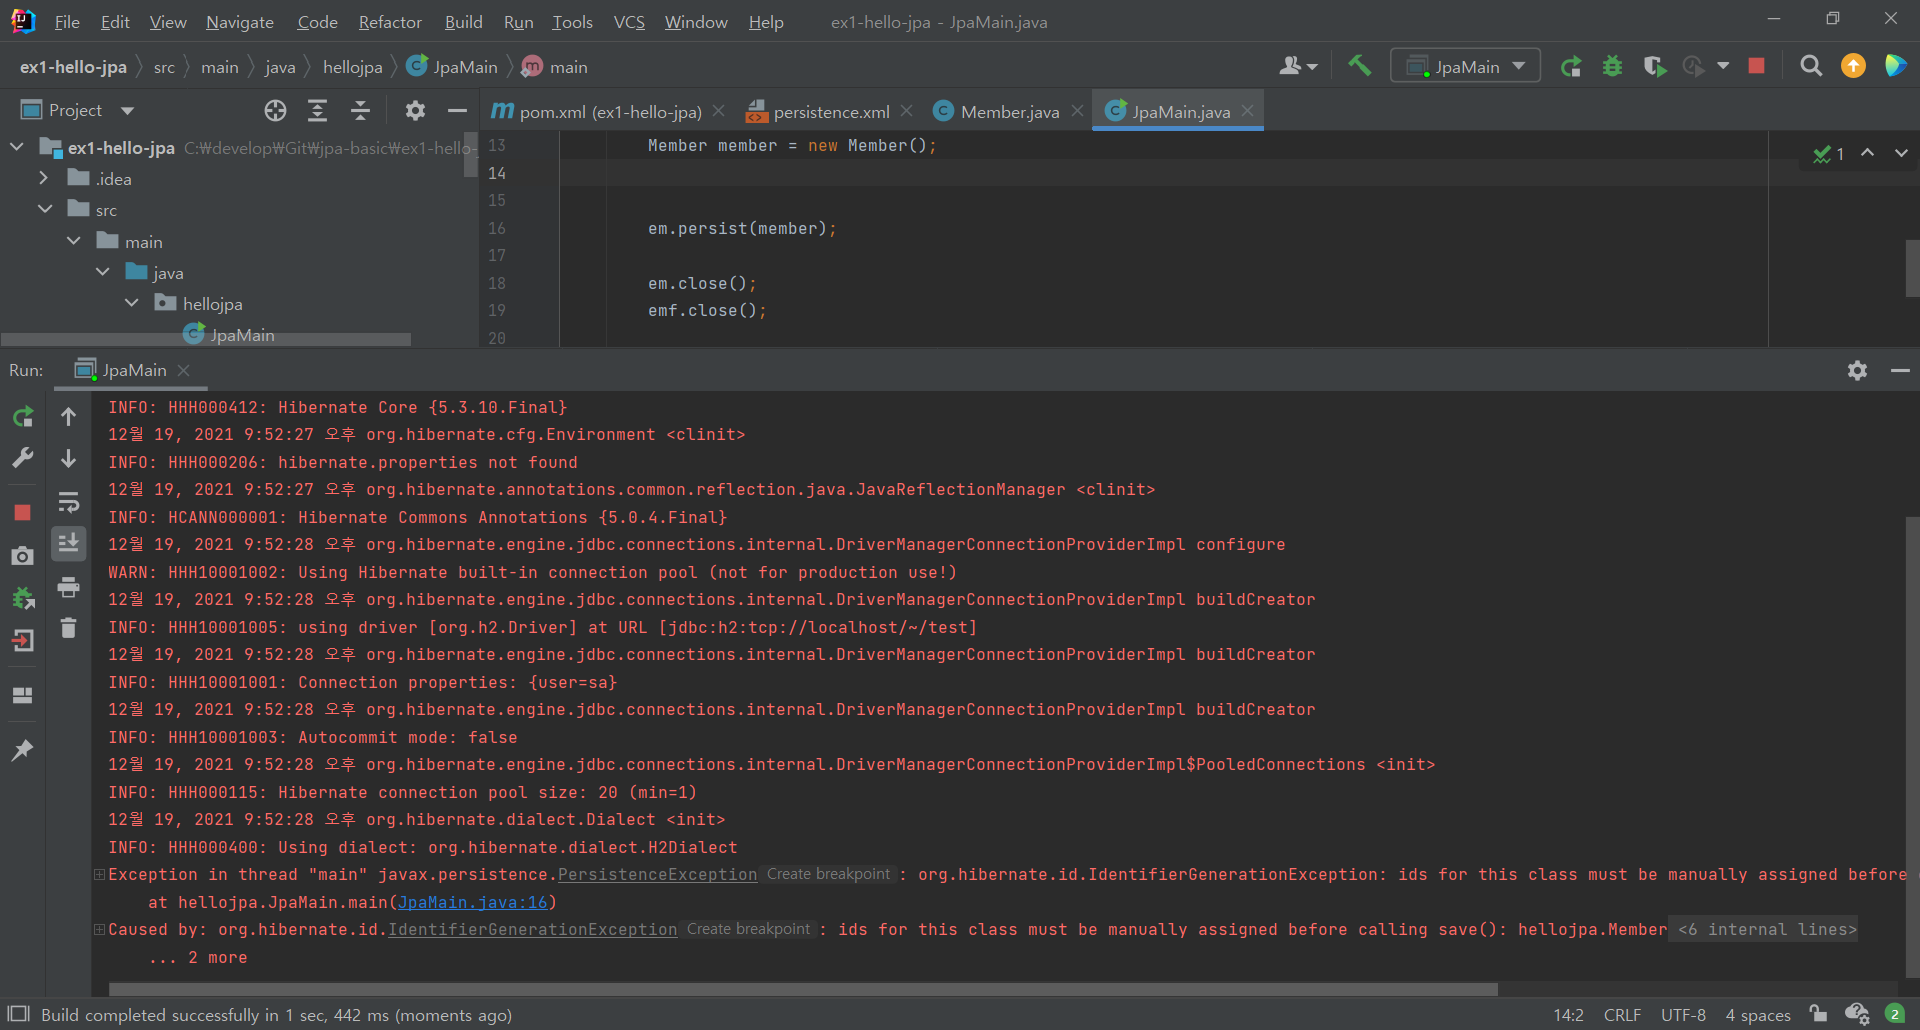Switch to pom.xml tab
This screenshot has width=1920, height=1030.
coord(608,111)
